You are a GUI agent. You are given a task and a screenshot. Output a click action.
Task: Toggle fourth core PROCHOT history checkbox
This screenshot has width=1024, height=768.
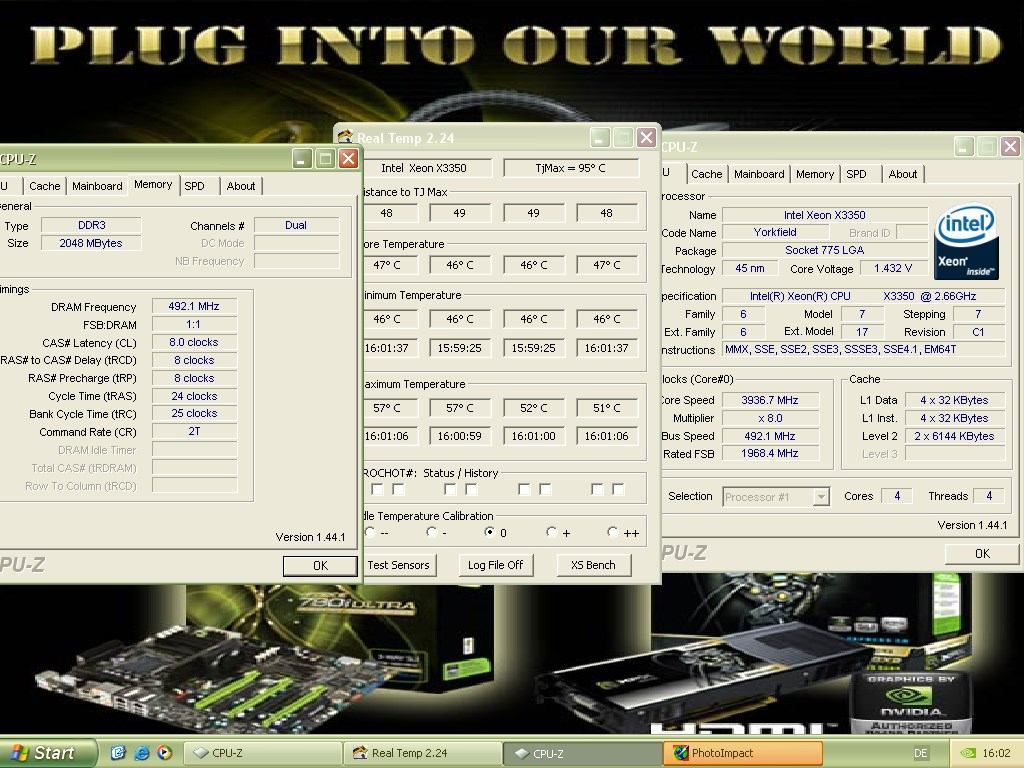(x=618, y=489)
